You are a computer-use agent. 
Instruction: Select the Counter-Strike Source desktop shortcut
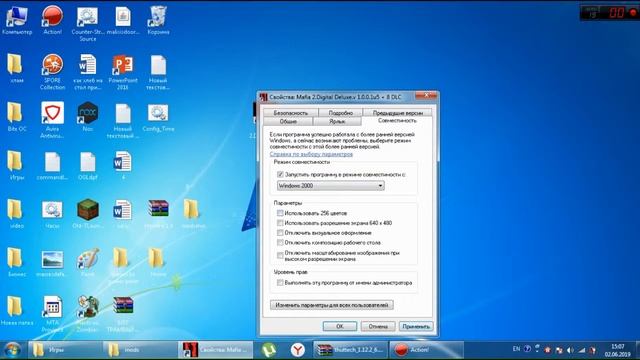tap(88, 24)
